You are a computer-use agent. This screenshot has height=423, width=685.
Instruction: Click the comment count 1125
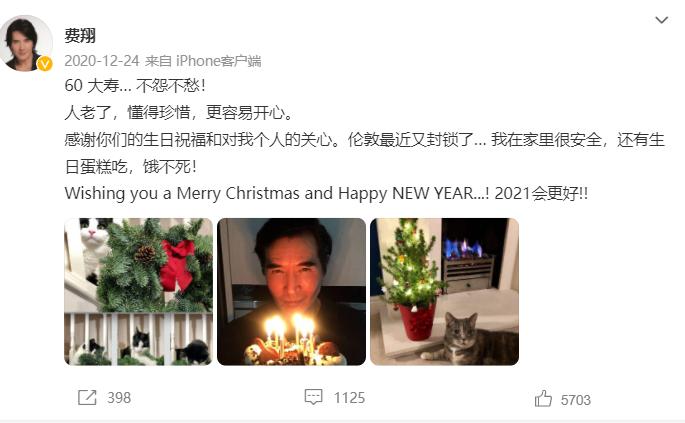tap(349, 398)
